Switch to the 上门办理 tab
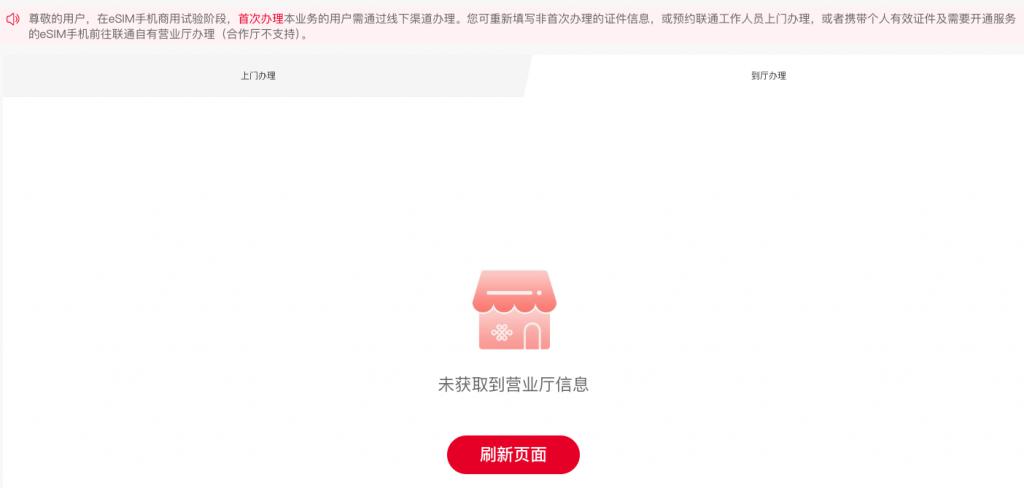The width and height of the screenshot is (1024, 488). tap(258, 76)
